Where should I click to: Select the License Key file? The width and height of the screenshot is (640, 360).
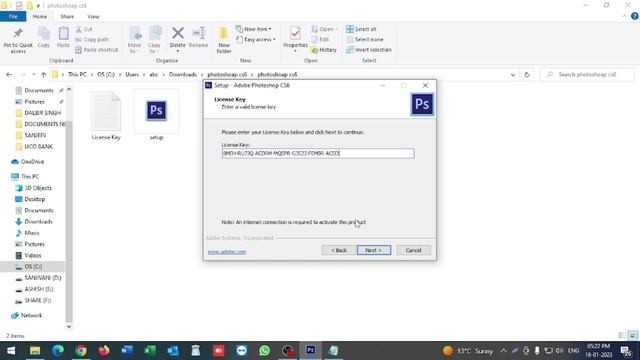click(106, 116)
